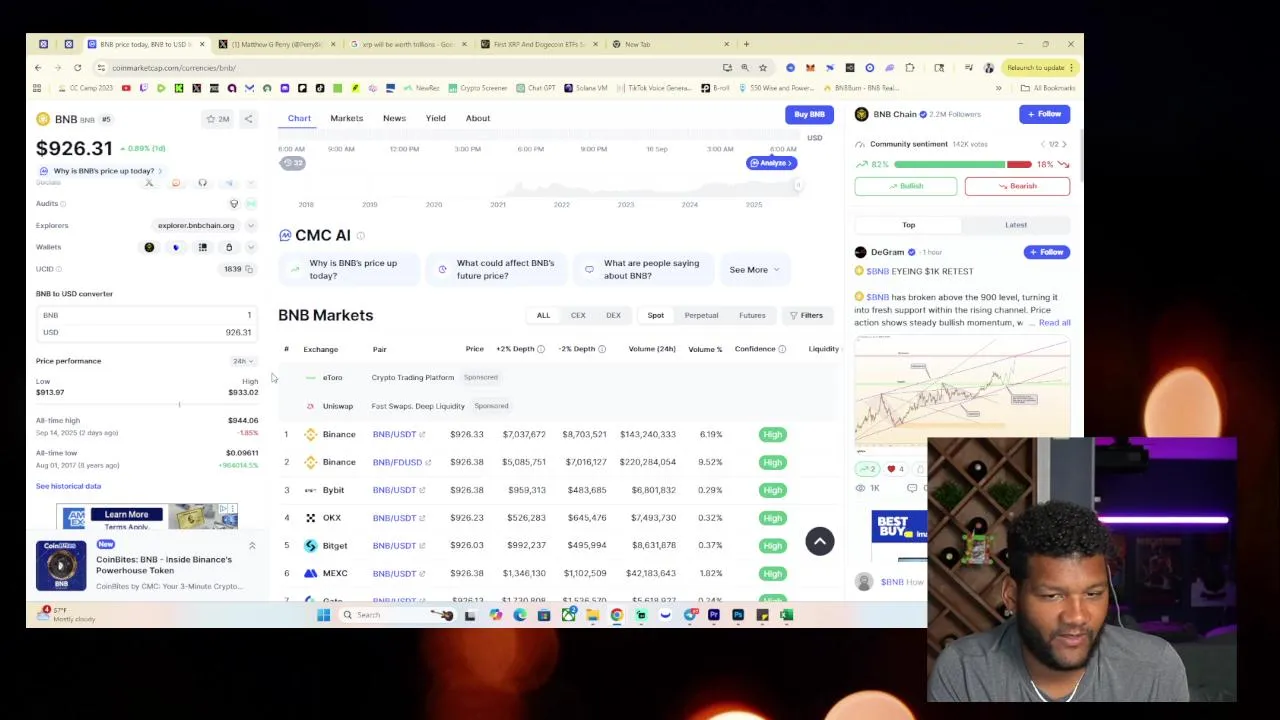
Task: Click the 24h low-high price range bar
Action: pos(147,404)
